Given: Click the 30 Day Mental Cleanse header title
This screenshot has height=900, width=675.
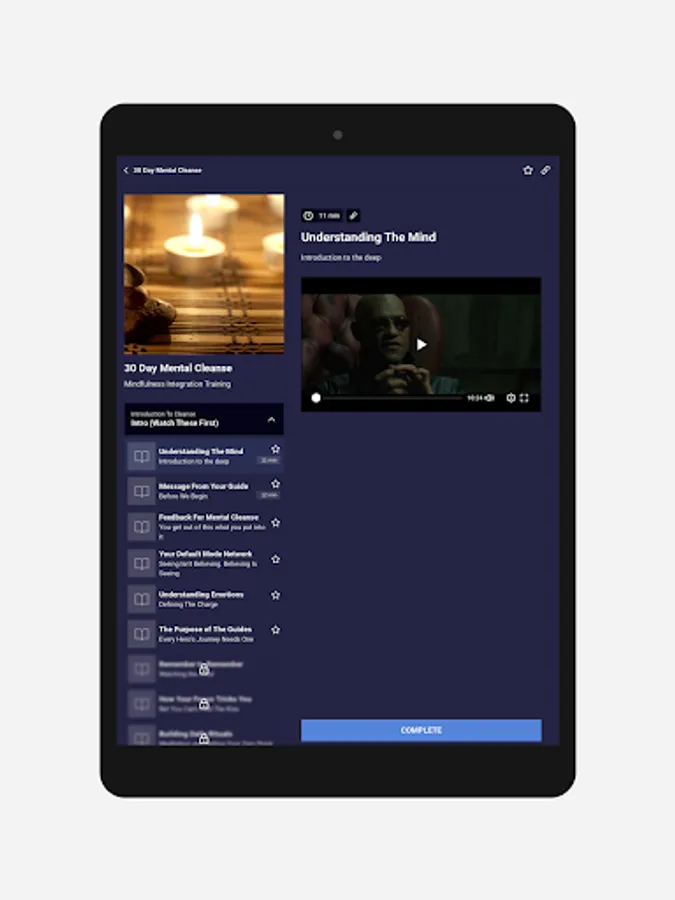Looking at the screenshot, I should point(168,170).
